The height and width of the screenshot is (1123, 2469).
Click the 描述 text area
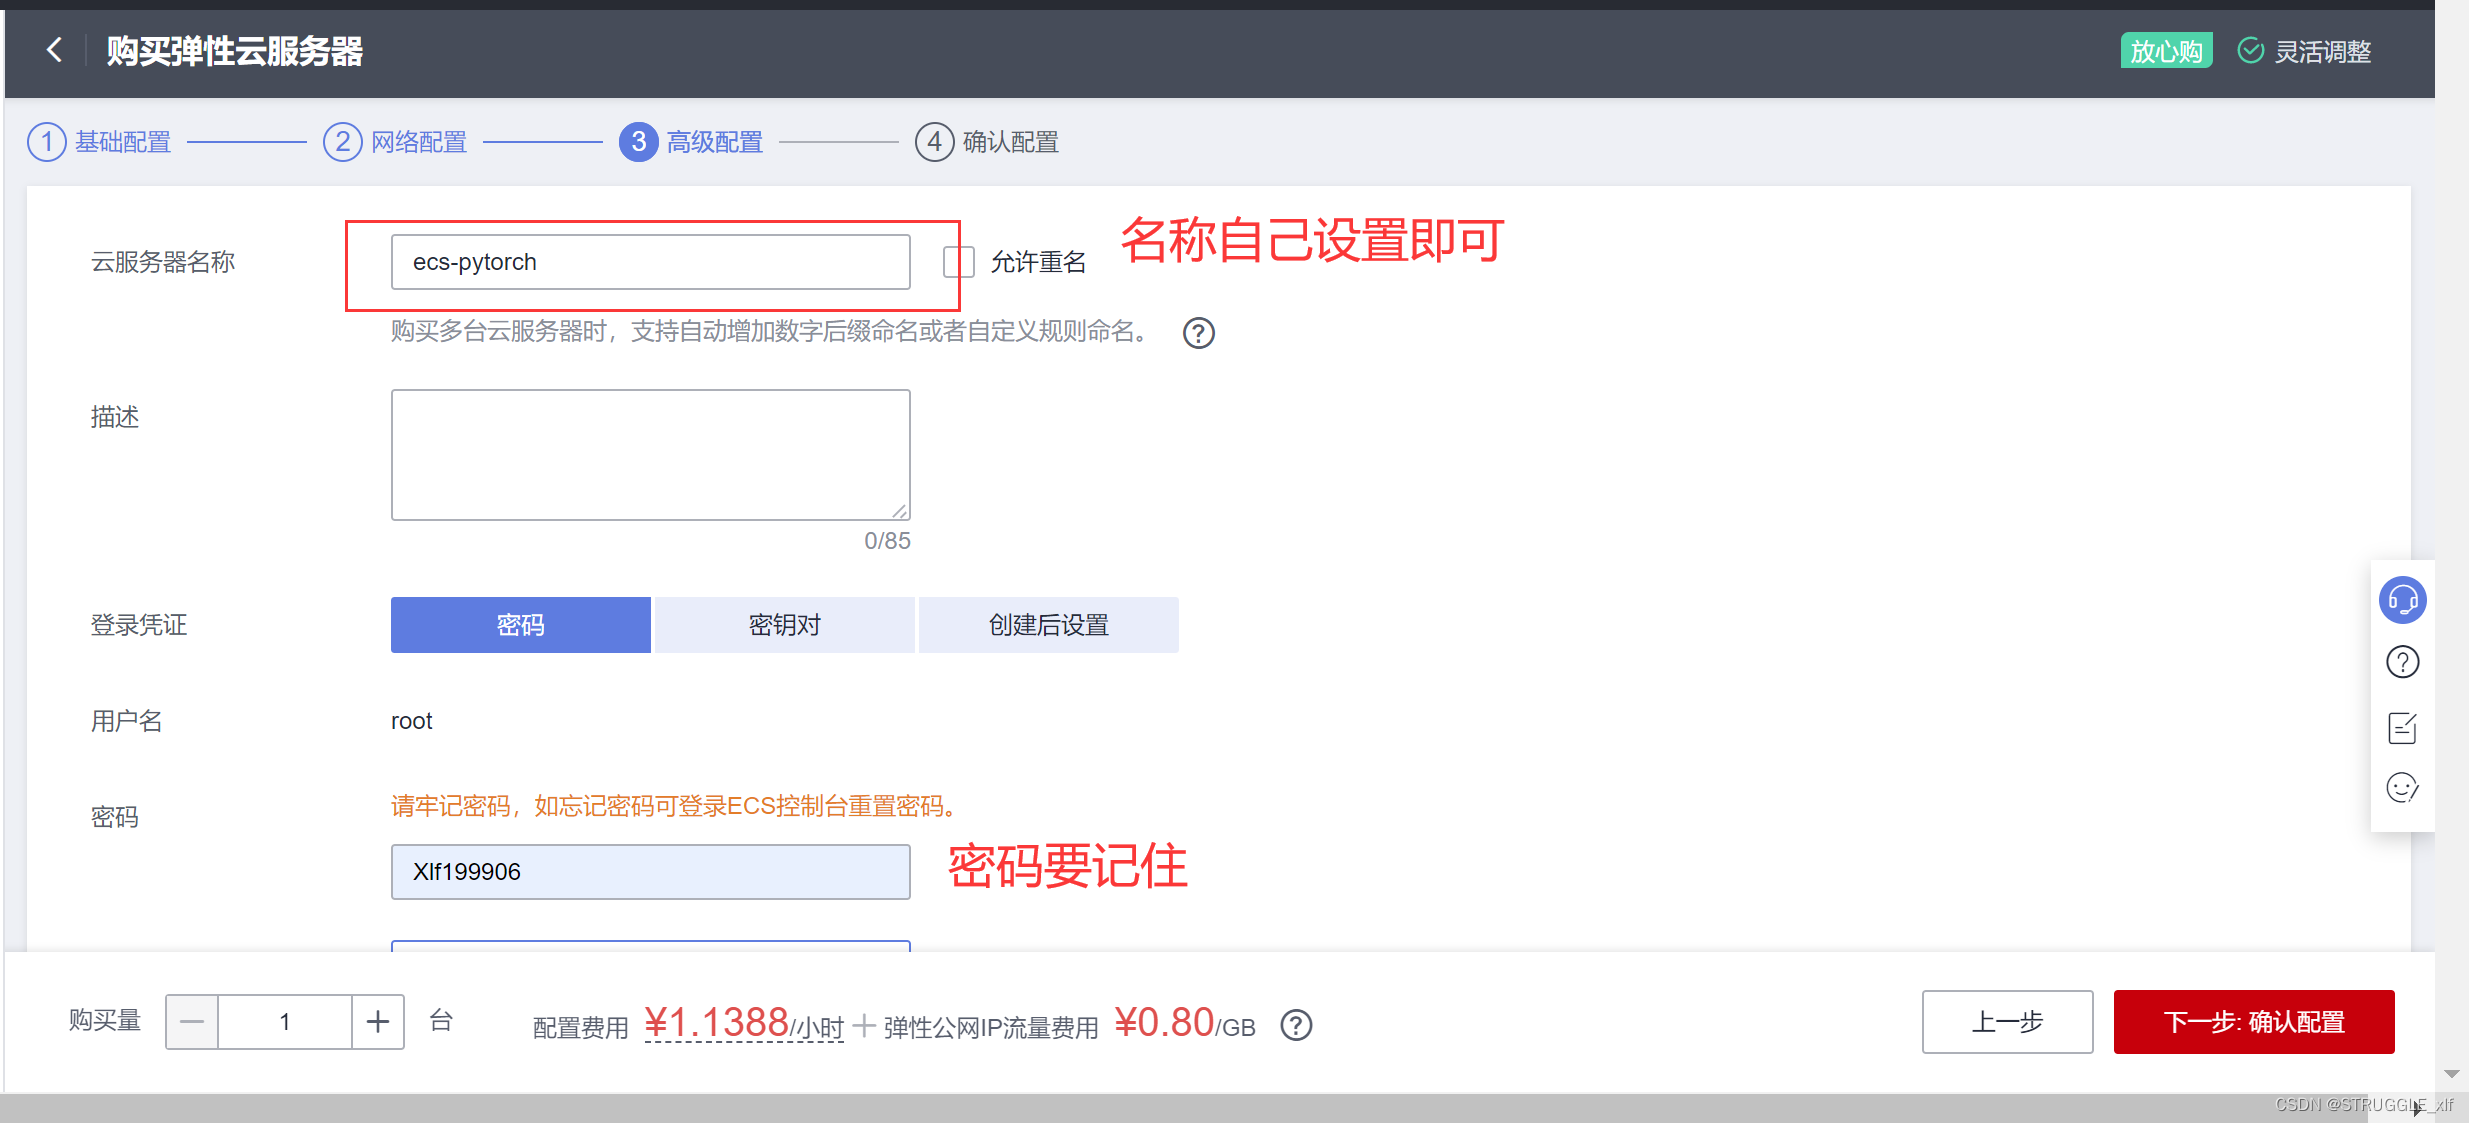[650, 455]
